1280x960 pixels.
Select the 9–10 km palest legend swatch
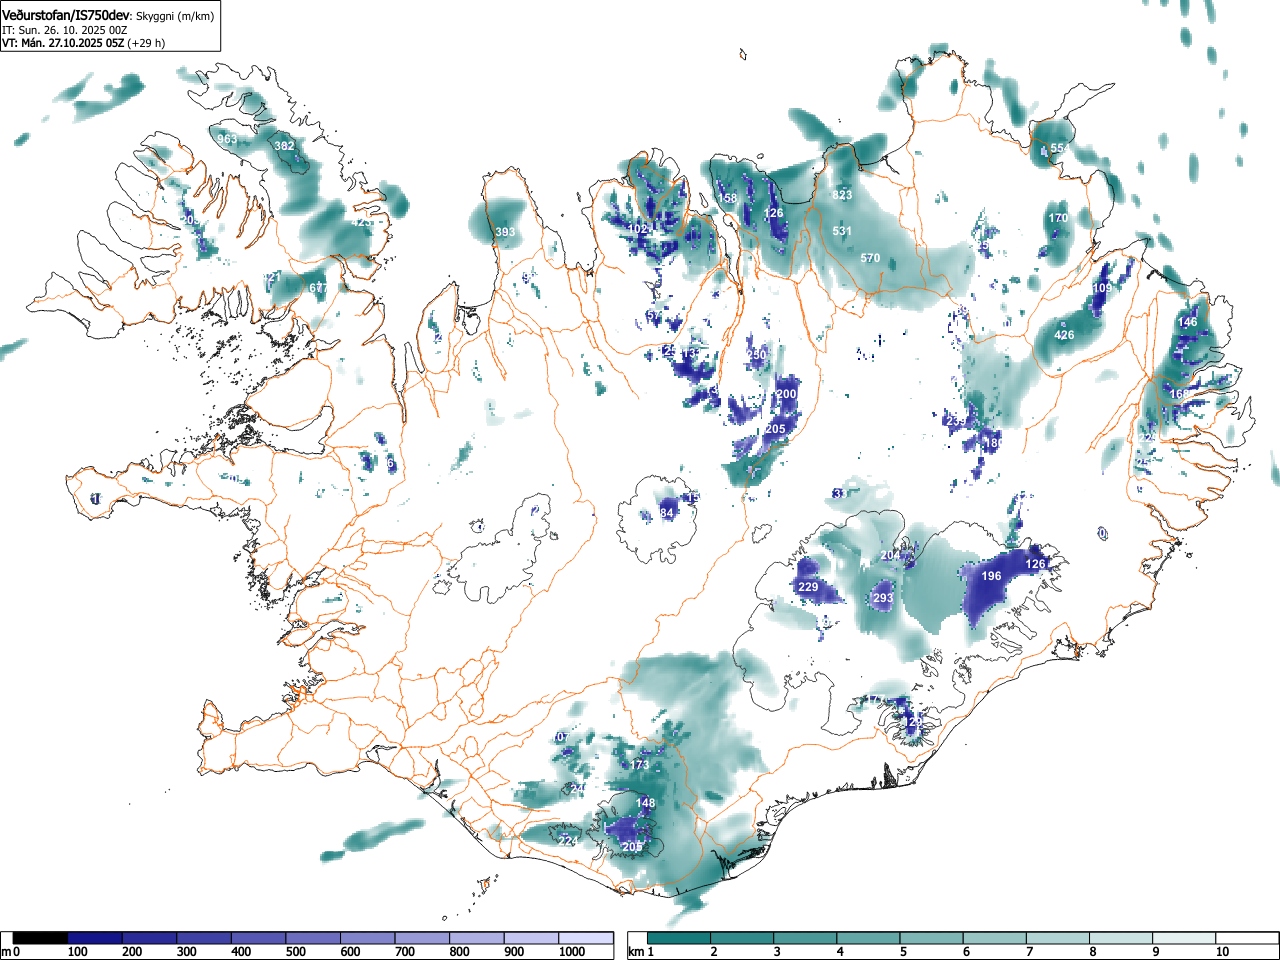point(1186,938)
